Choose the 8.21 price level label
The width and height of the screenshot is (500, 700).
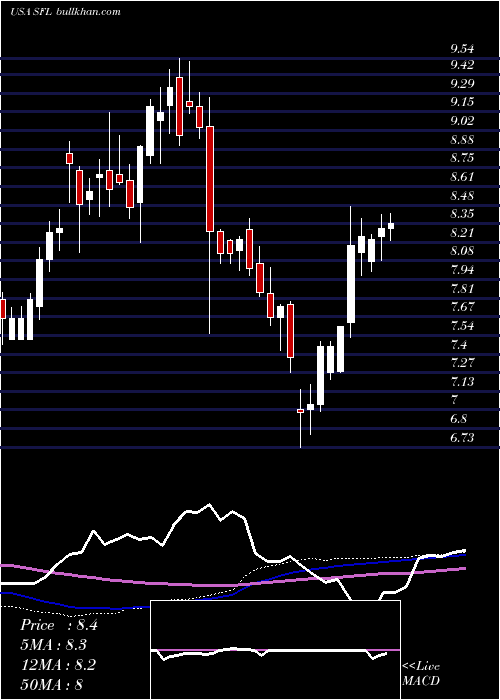462,233
